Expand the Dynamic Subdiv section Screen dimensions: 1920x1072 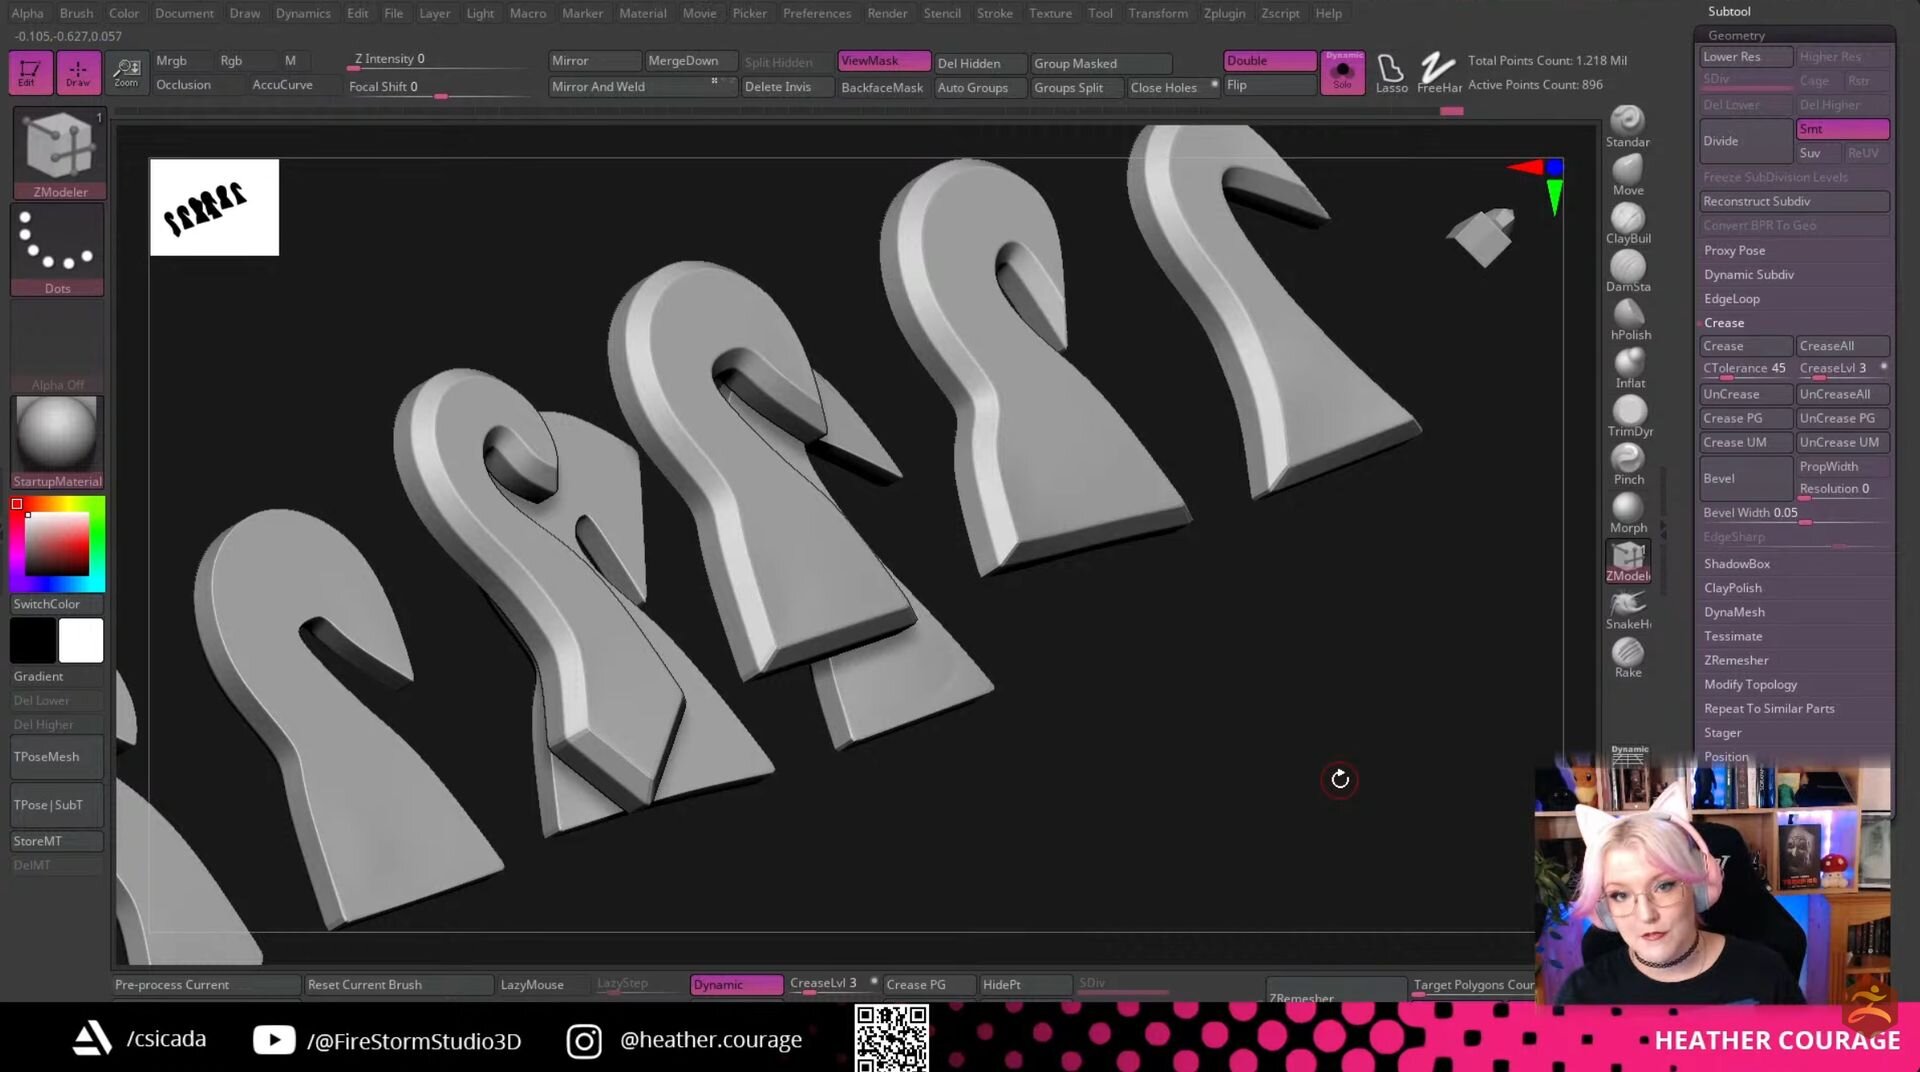click(x=1749, y=275)
